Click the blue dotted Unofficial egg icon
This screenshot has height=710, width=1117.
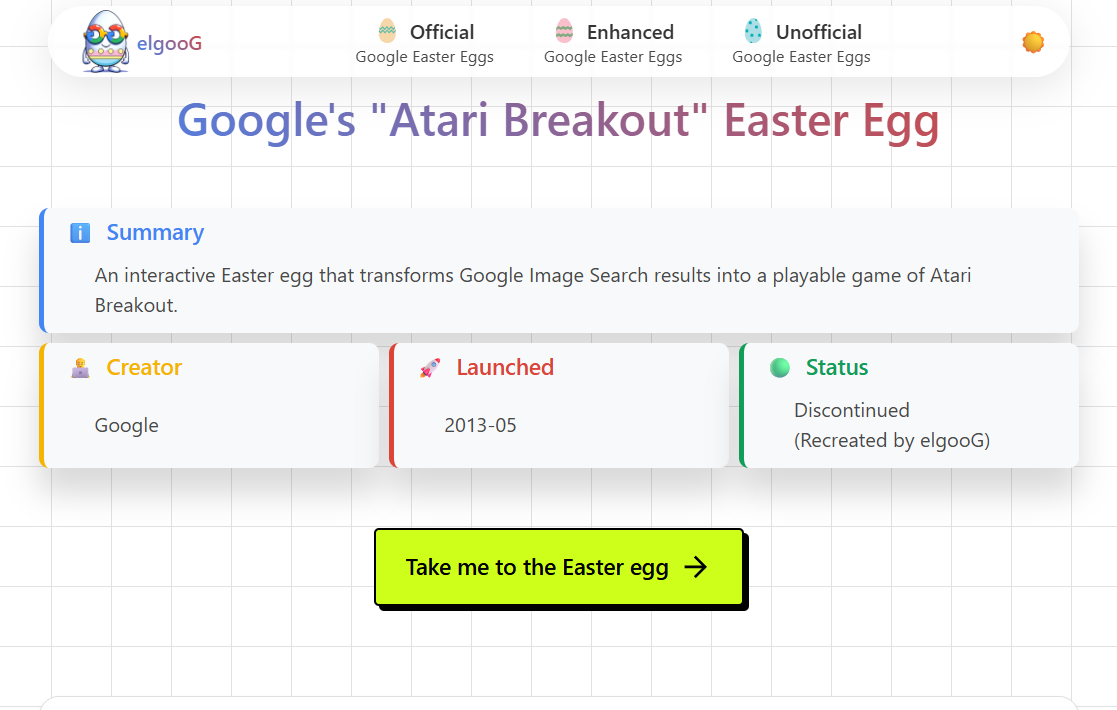coord(753,31)
